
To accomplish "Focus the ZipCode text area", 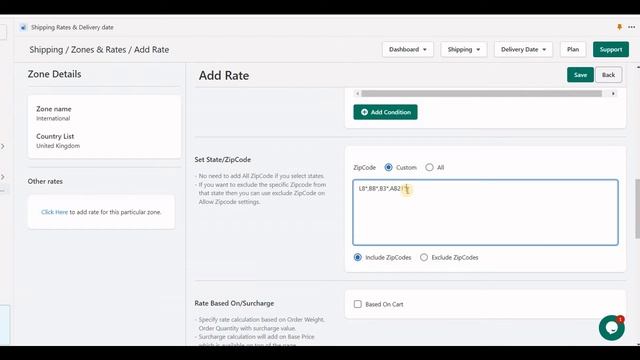I will tap(485, 212).
